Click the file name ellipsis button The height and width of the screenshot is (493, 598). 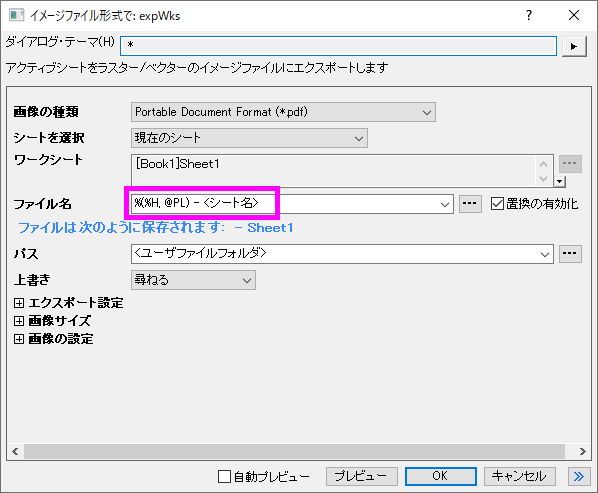[470, 203]
